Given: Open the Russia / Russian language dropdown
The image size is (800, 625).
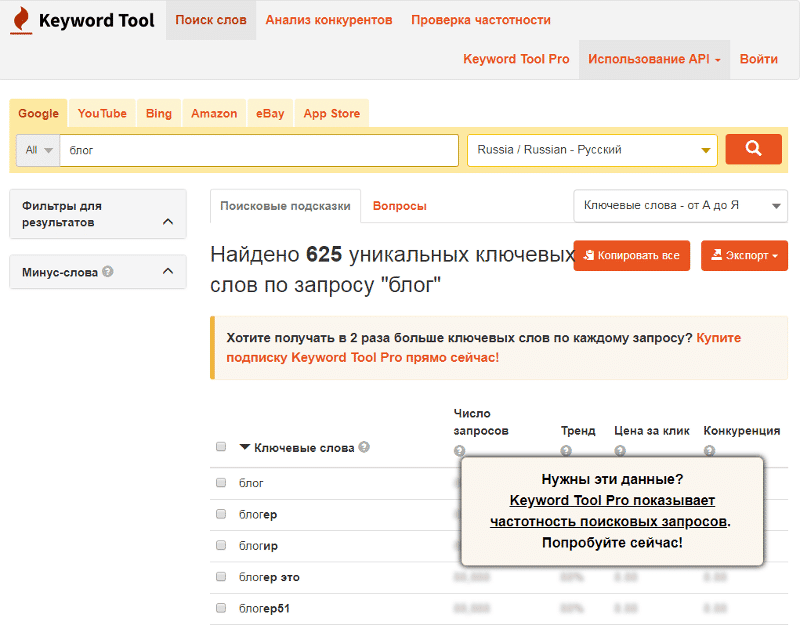Looking at the screenshot, I should 592,150.
